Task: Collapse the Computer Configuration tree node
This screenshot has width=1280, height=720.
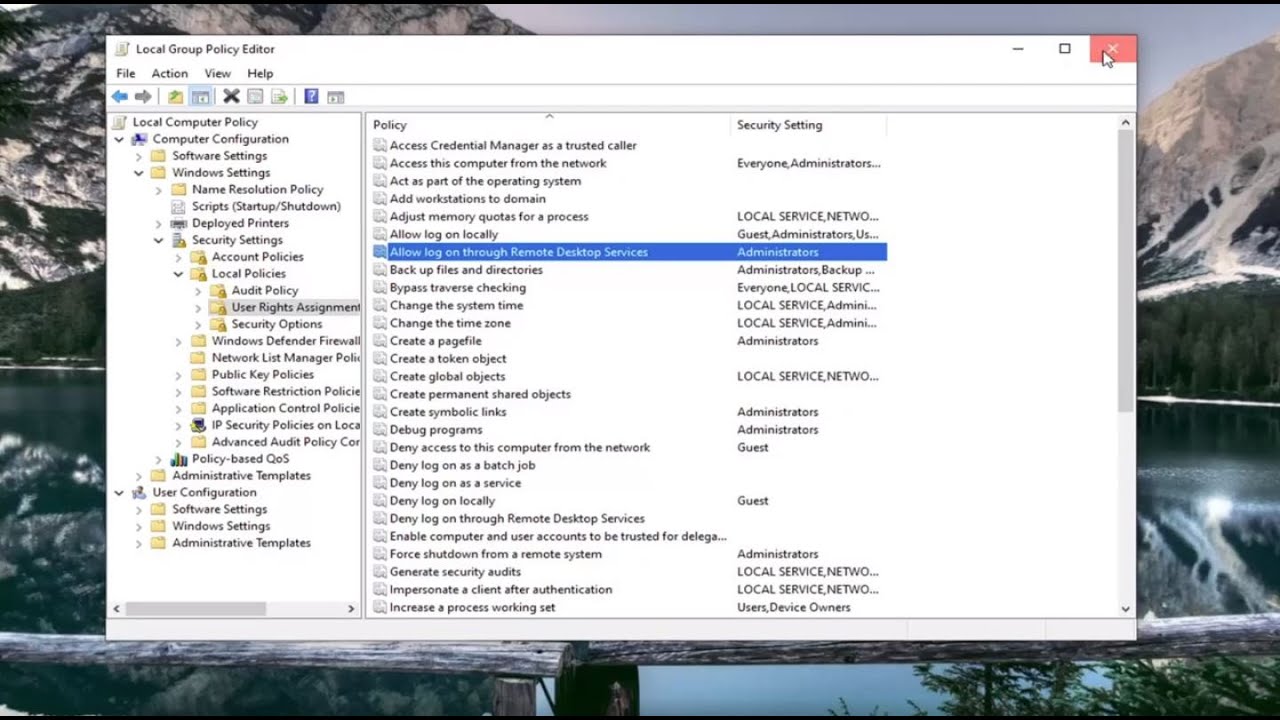Action: 119,139
